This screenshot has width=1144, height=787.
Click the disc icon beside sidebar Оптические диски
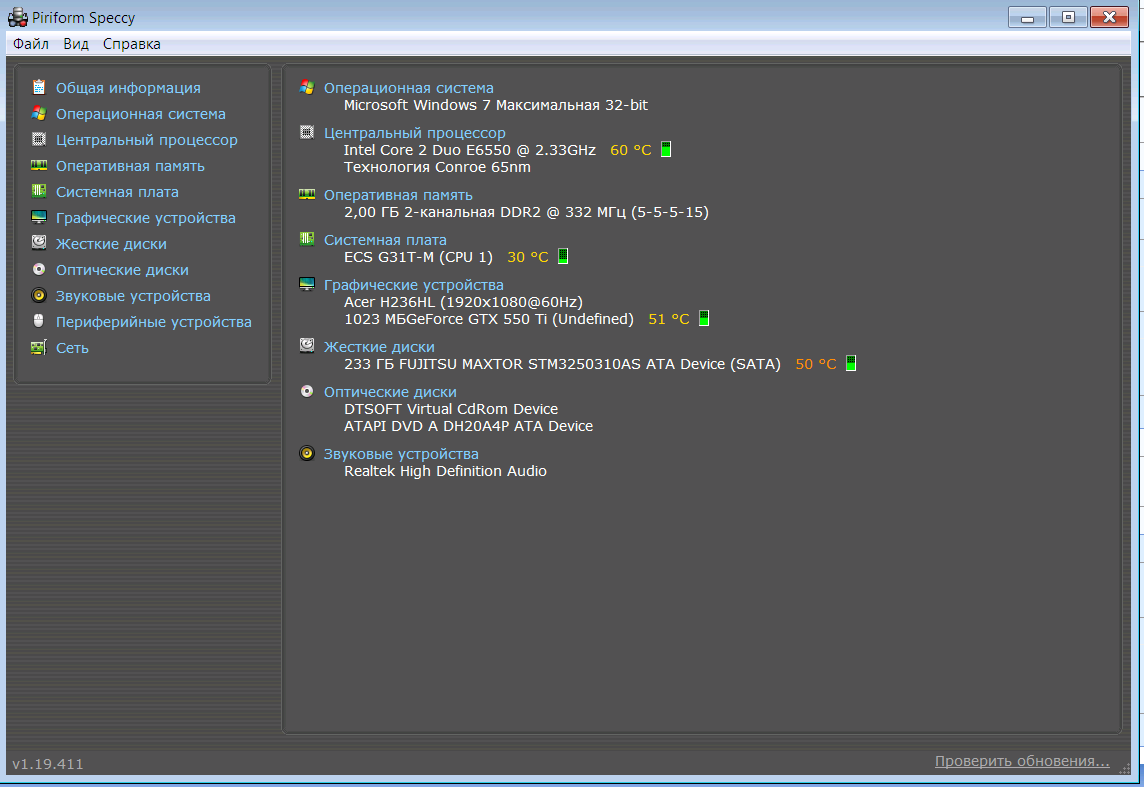(x=39, y=269)
